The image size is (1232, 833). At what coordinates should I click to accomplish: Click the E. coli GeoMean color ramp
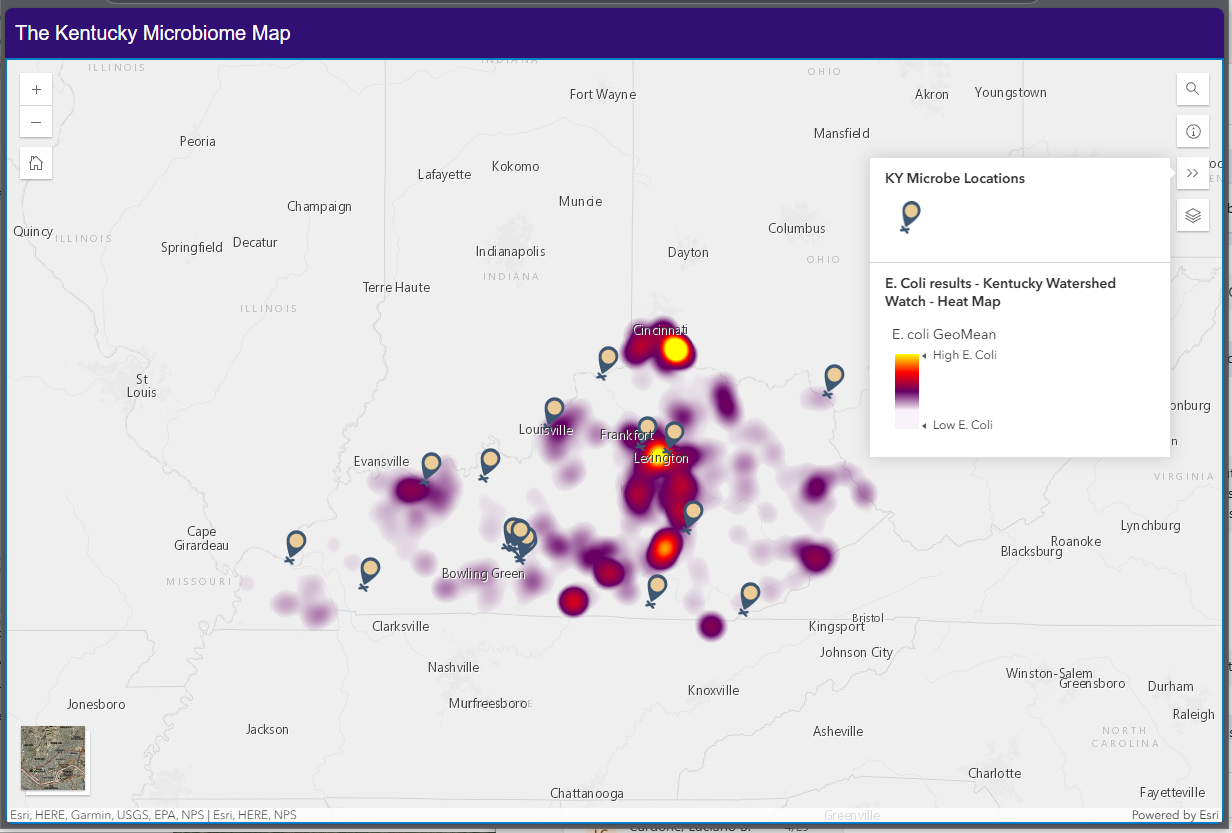[x=907, y=390]
